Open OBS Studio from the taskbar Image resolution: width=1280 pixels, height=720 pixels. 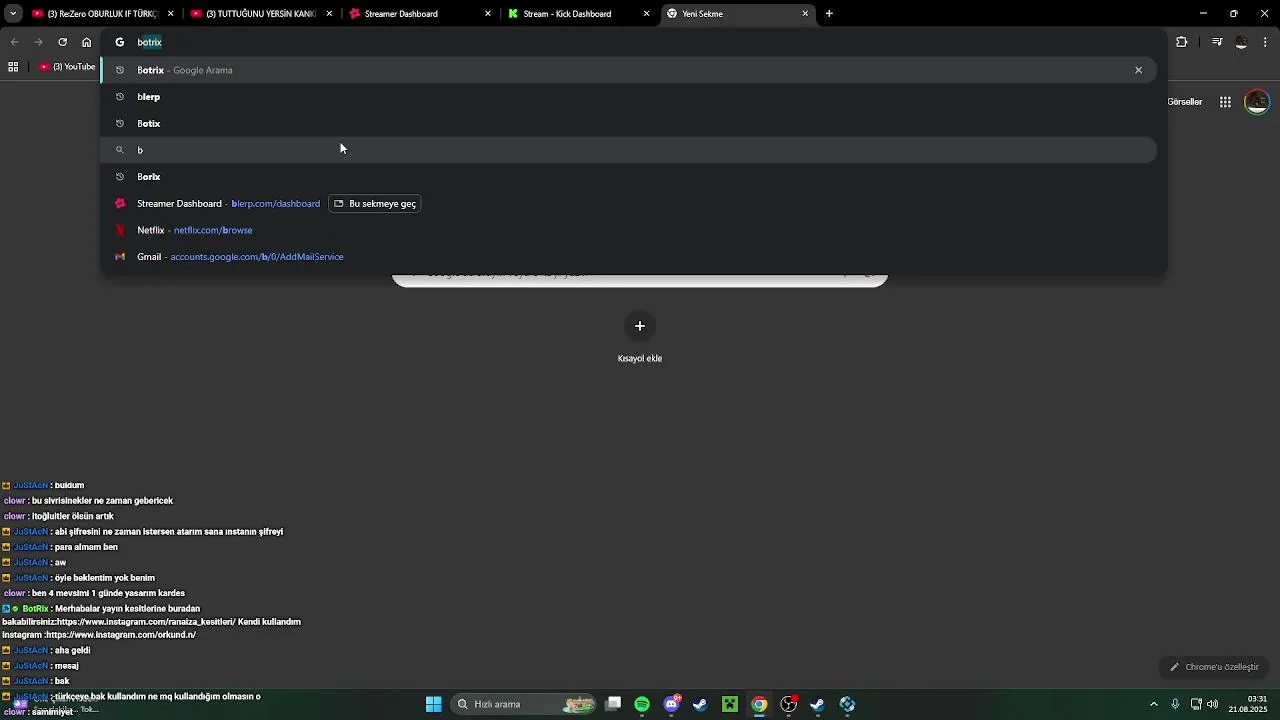[789, 704]
